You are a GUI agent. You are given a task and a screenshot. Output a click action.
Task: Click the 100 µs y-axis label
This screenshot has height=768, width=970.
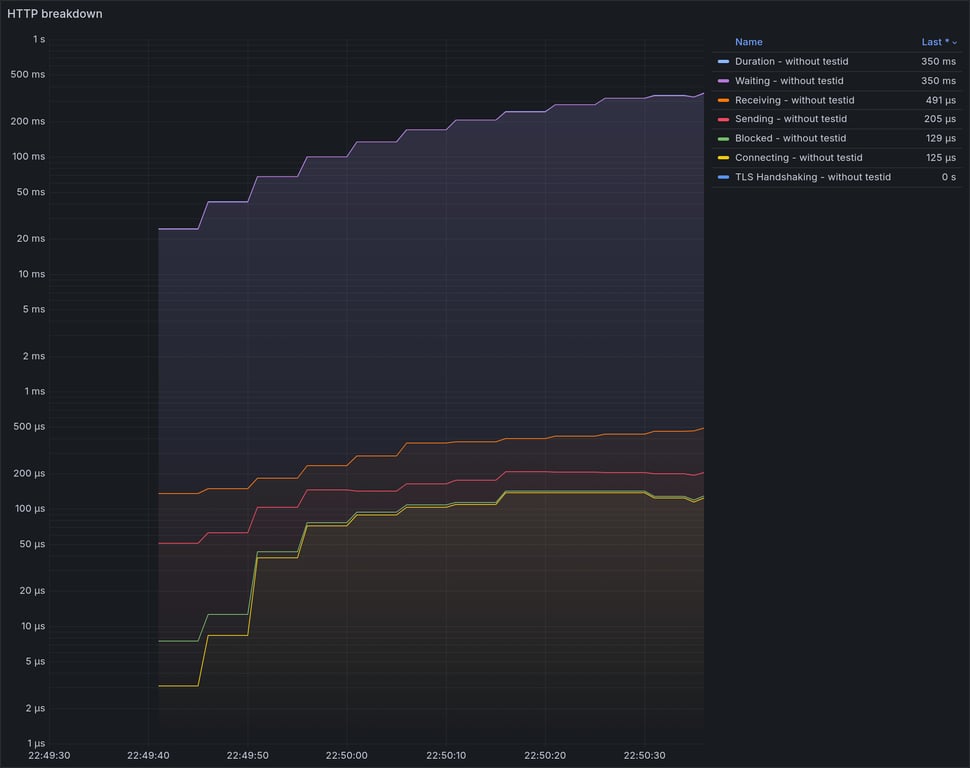[x=30, y=509]
